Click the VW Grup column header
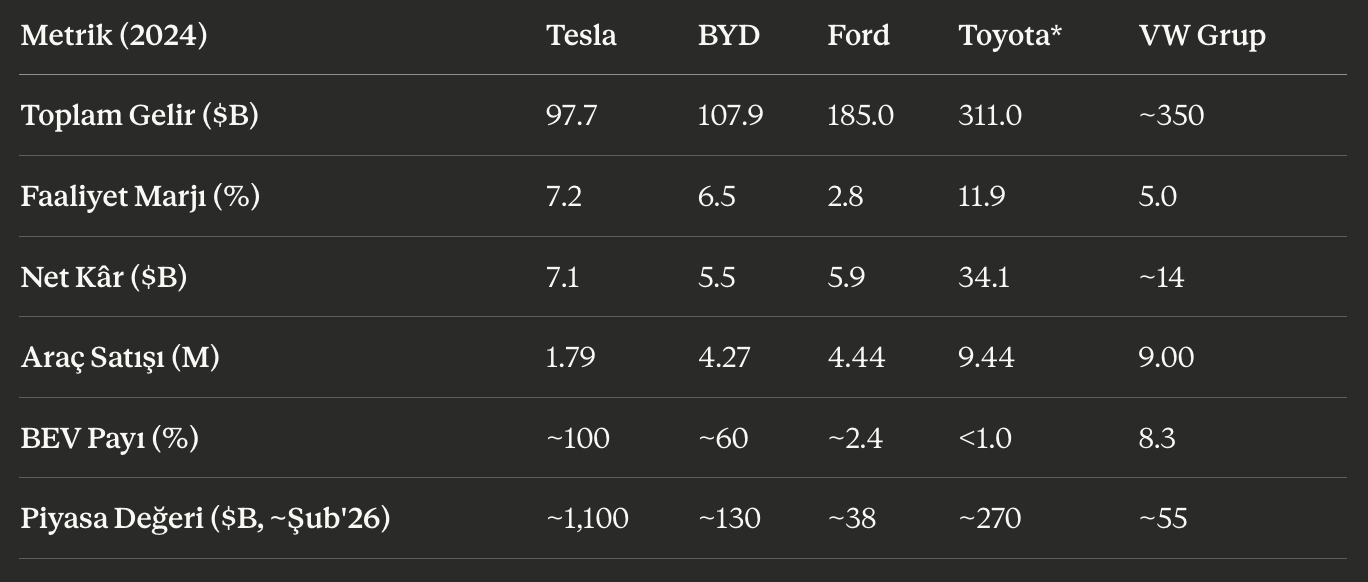1368x582 pixels. (1201, 36)
